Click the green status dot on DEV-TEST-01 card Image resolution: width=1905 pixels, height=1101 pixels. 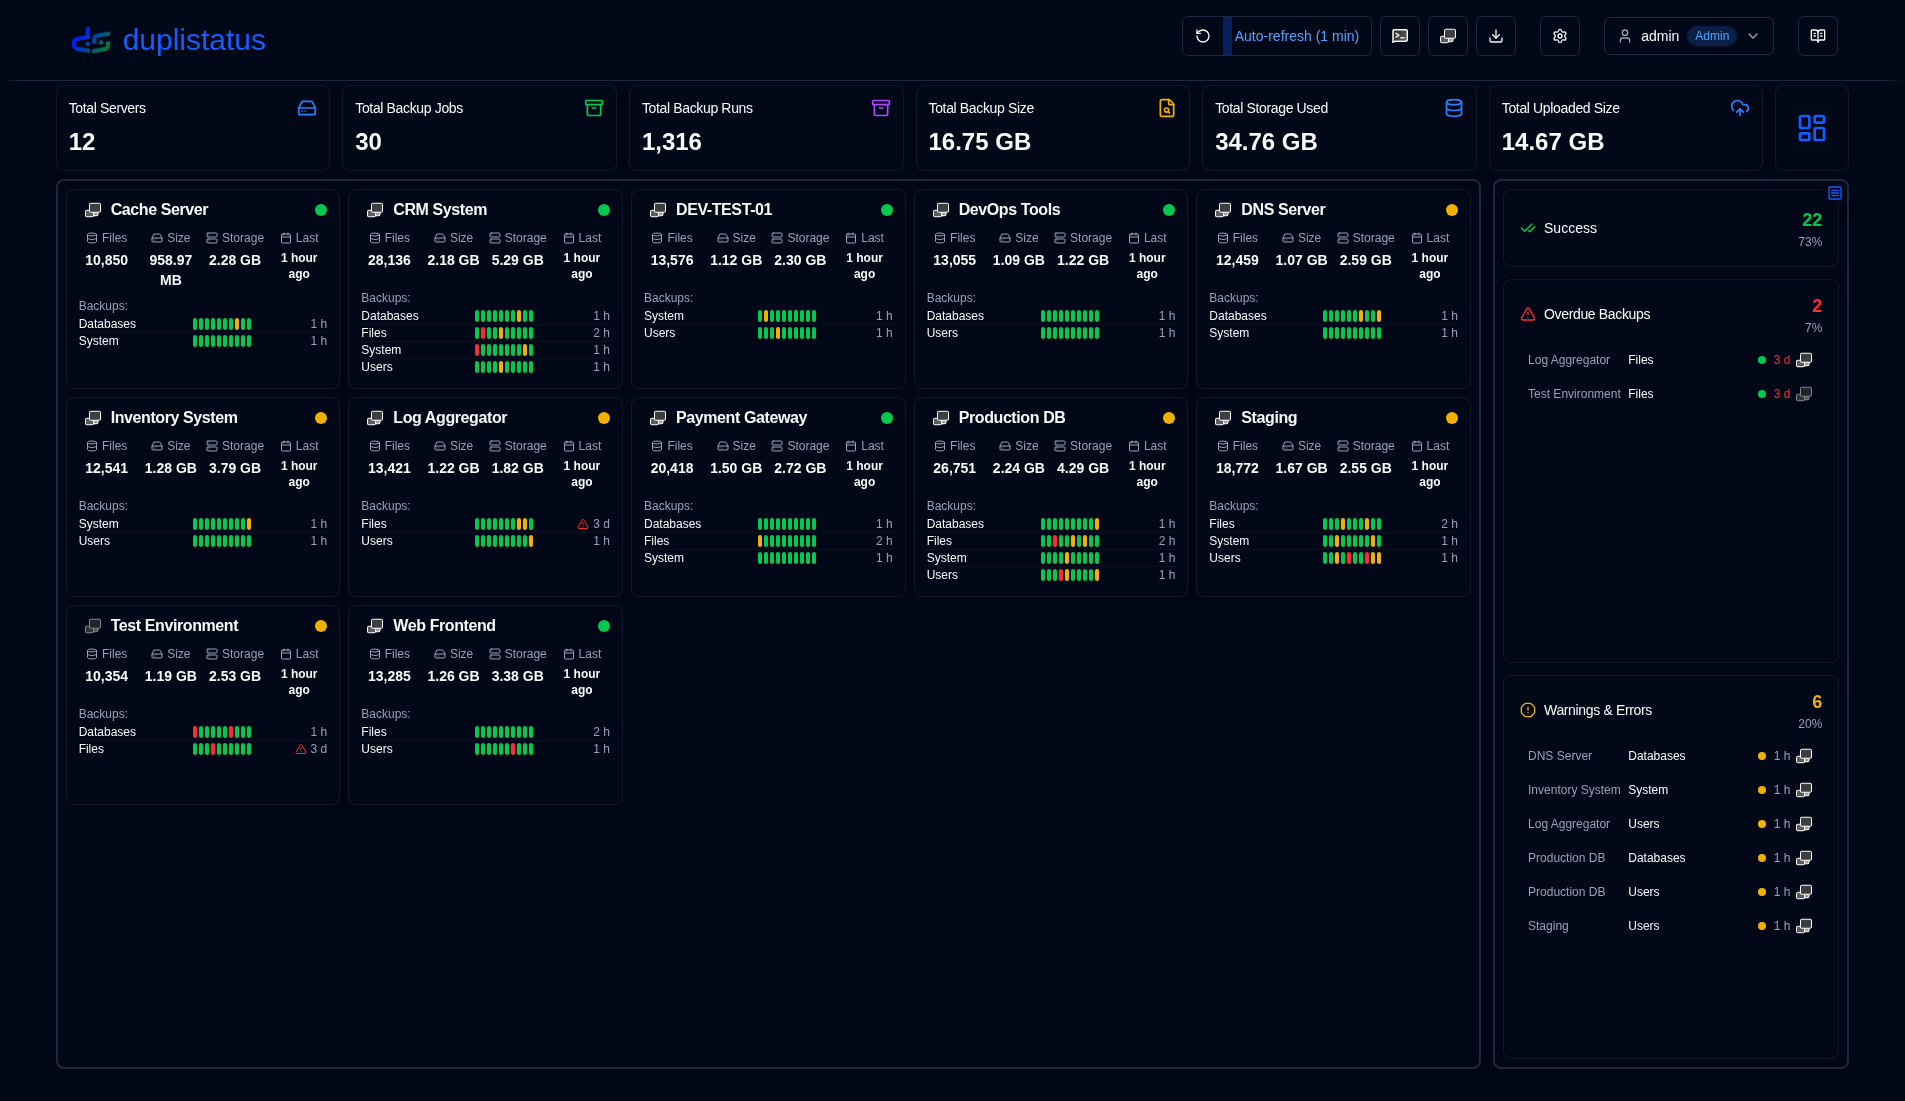coord(886,210)
